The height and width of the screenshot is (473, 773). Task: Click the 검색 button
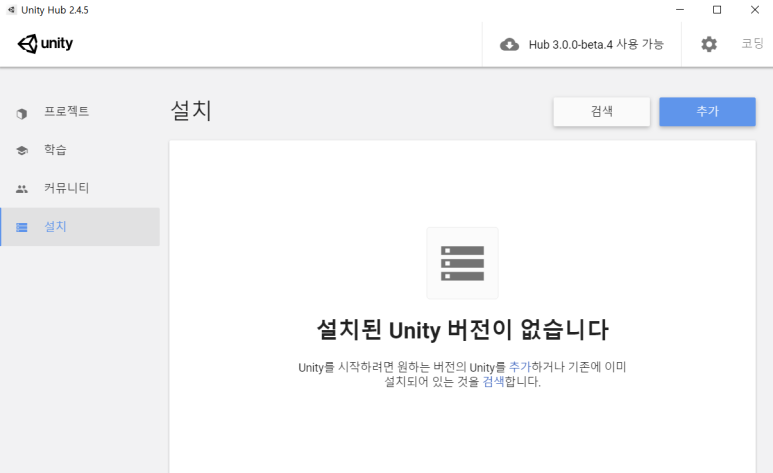pos(601,111)
